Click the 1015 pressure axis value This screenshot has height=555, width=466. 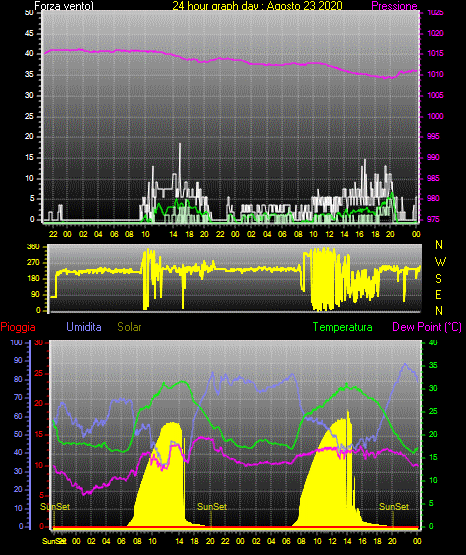click(x=436, y=53)
